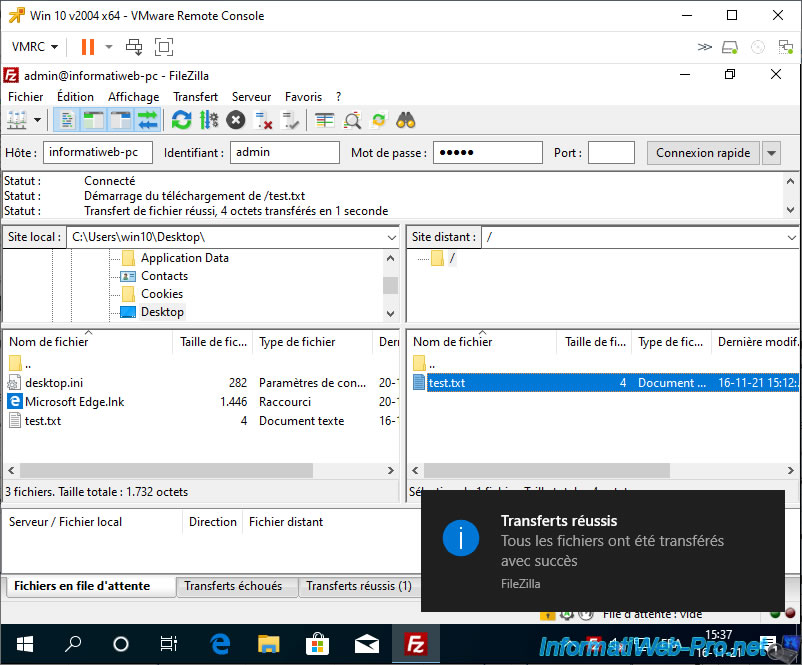
Task: Open the Site Manager dropdown arrow
Action: tap(38, 120)
